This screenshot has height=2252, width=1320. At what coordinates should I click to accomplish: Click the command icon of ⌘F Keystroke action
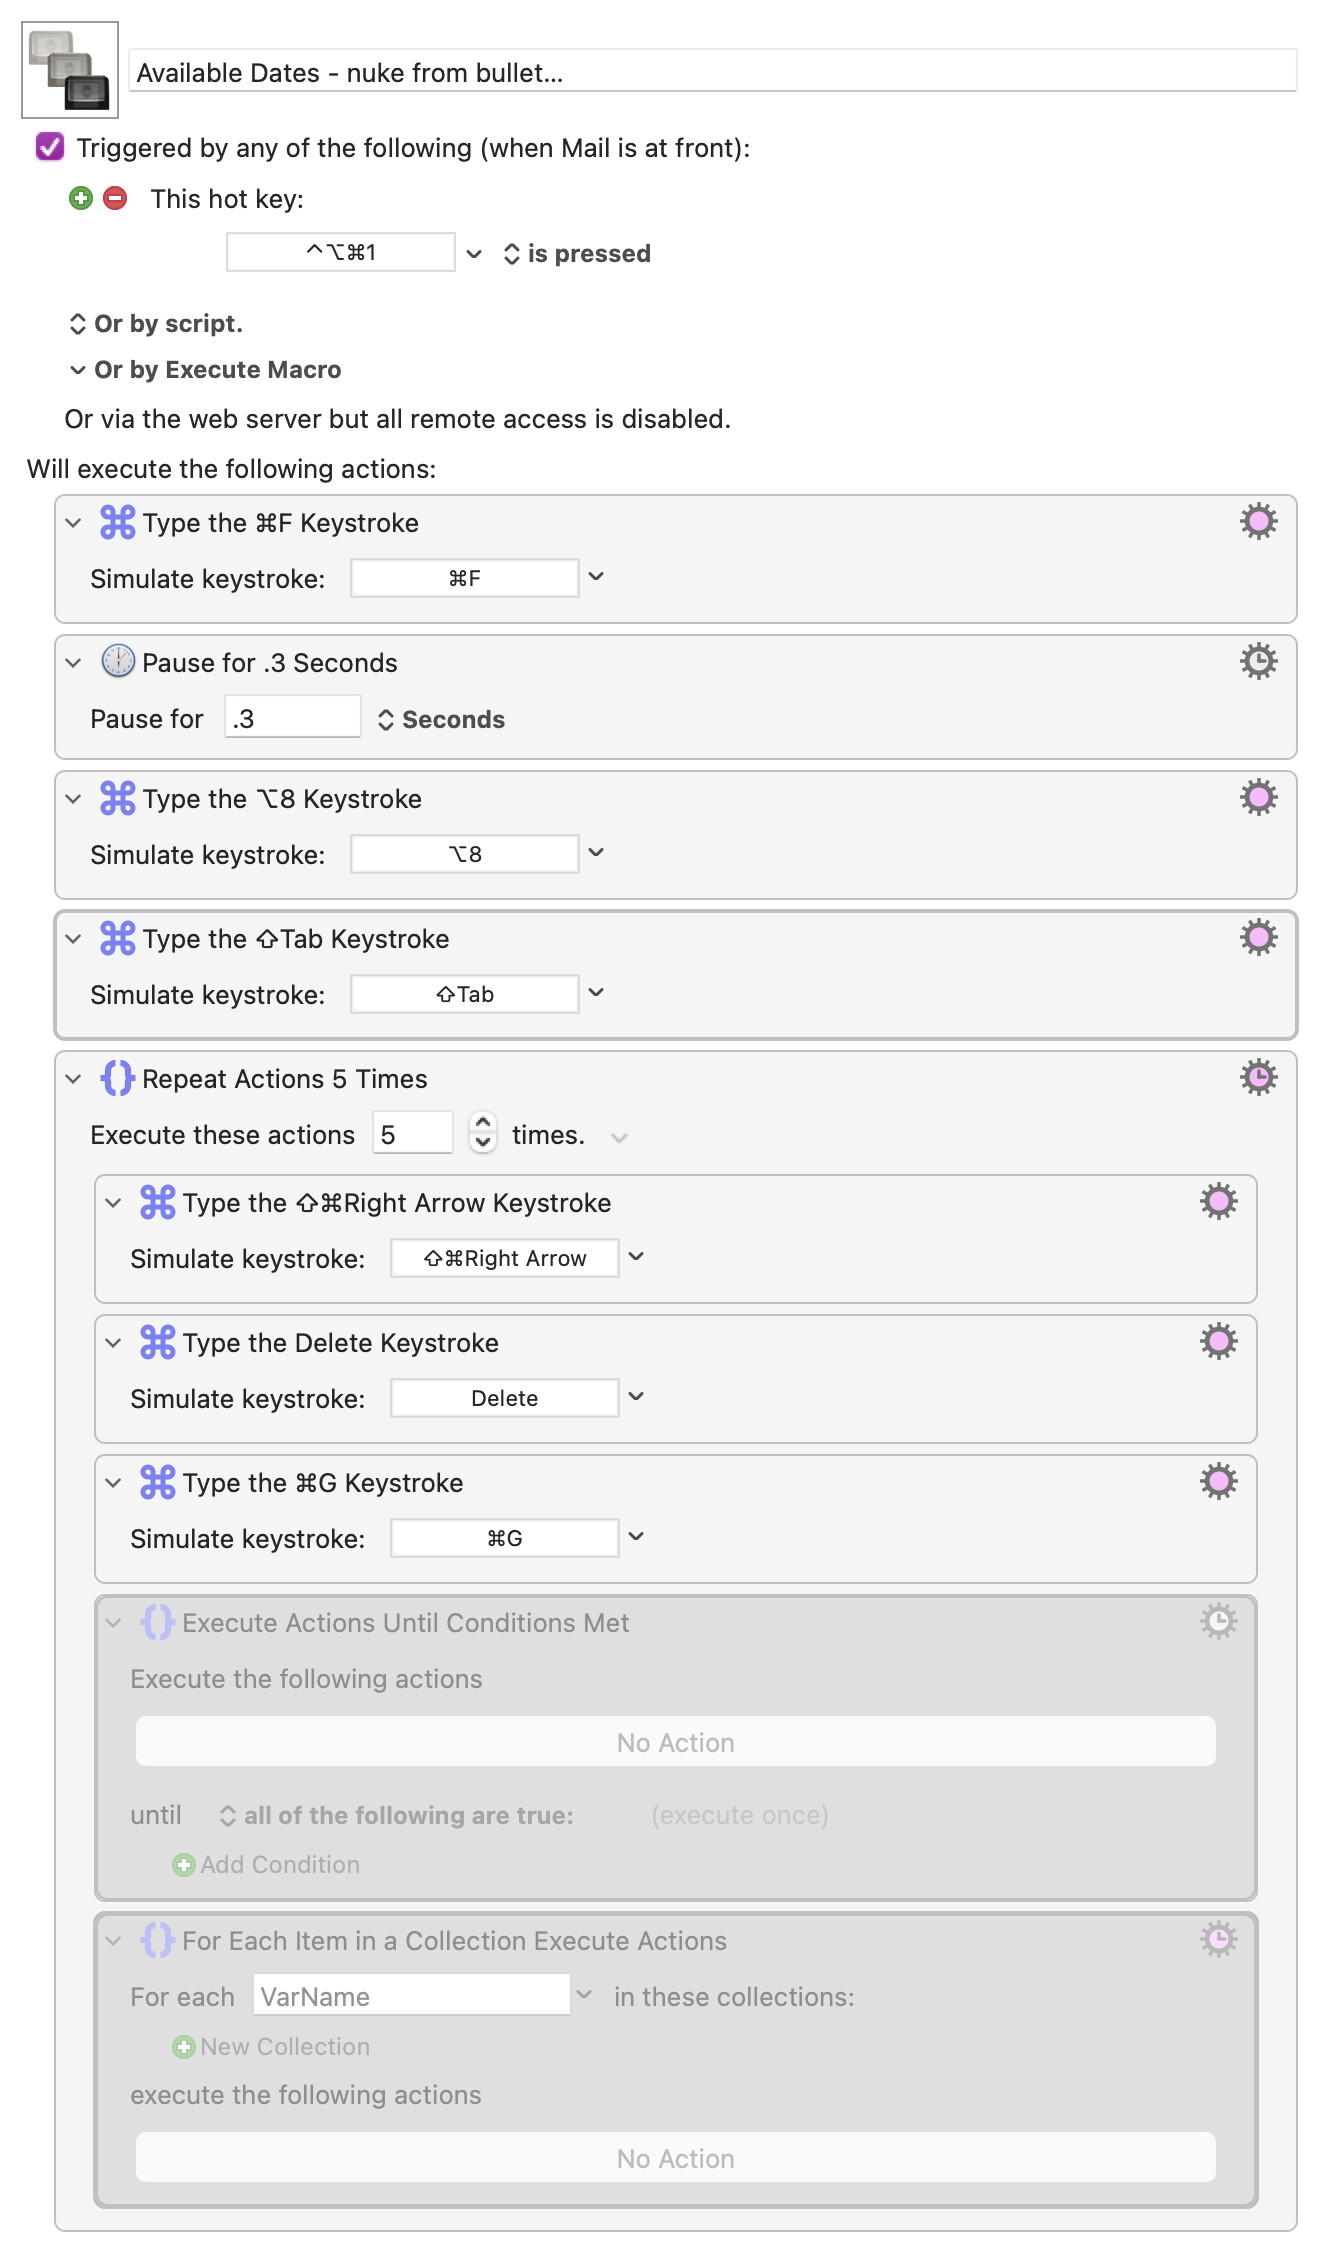118,522
